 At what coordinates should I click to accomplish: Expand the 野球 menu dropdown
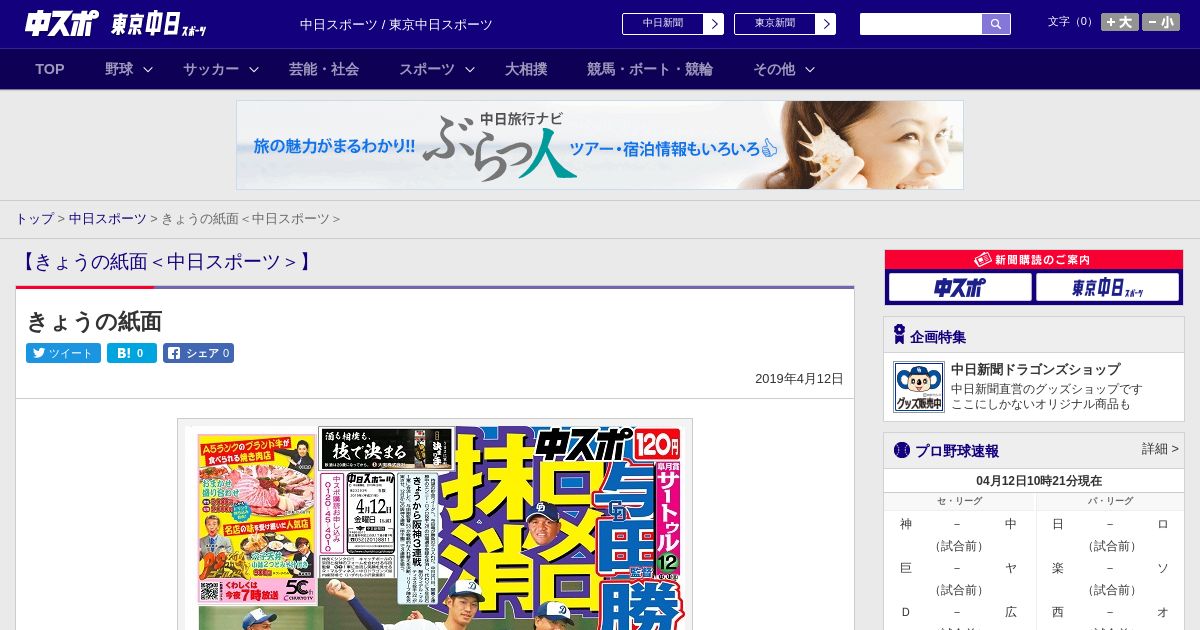tap(129, 69)
